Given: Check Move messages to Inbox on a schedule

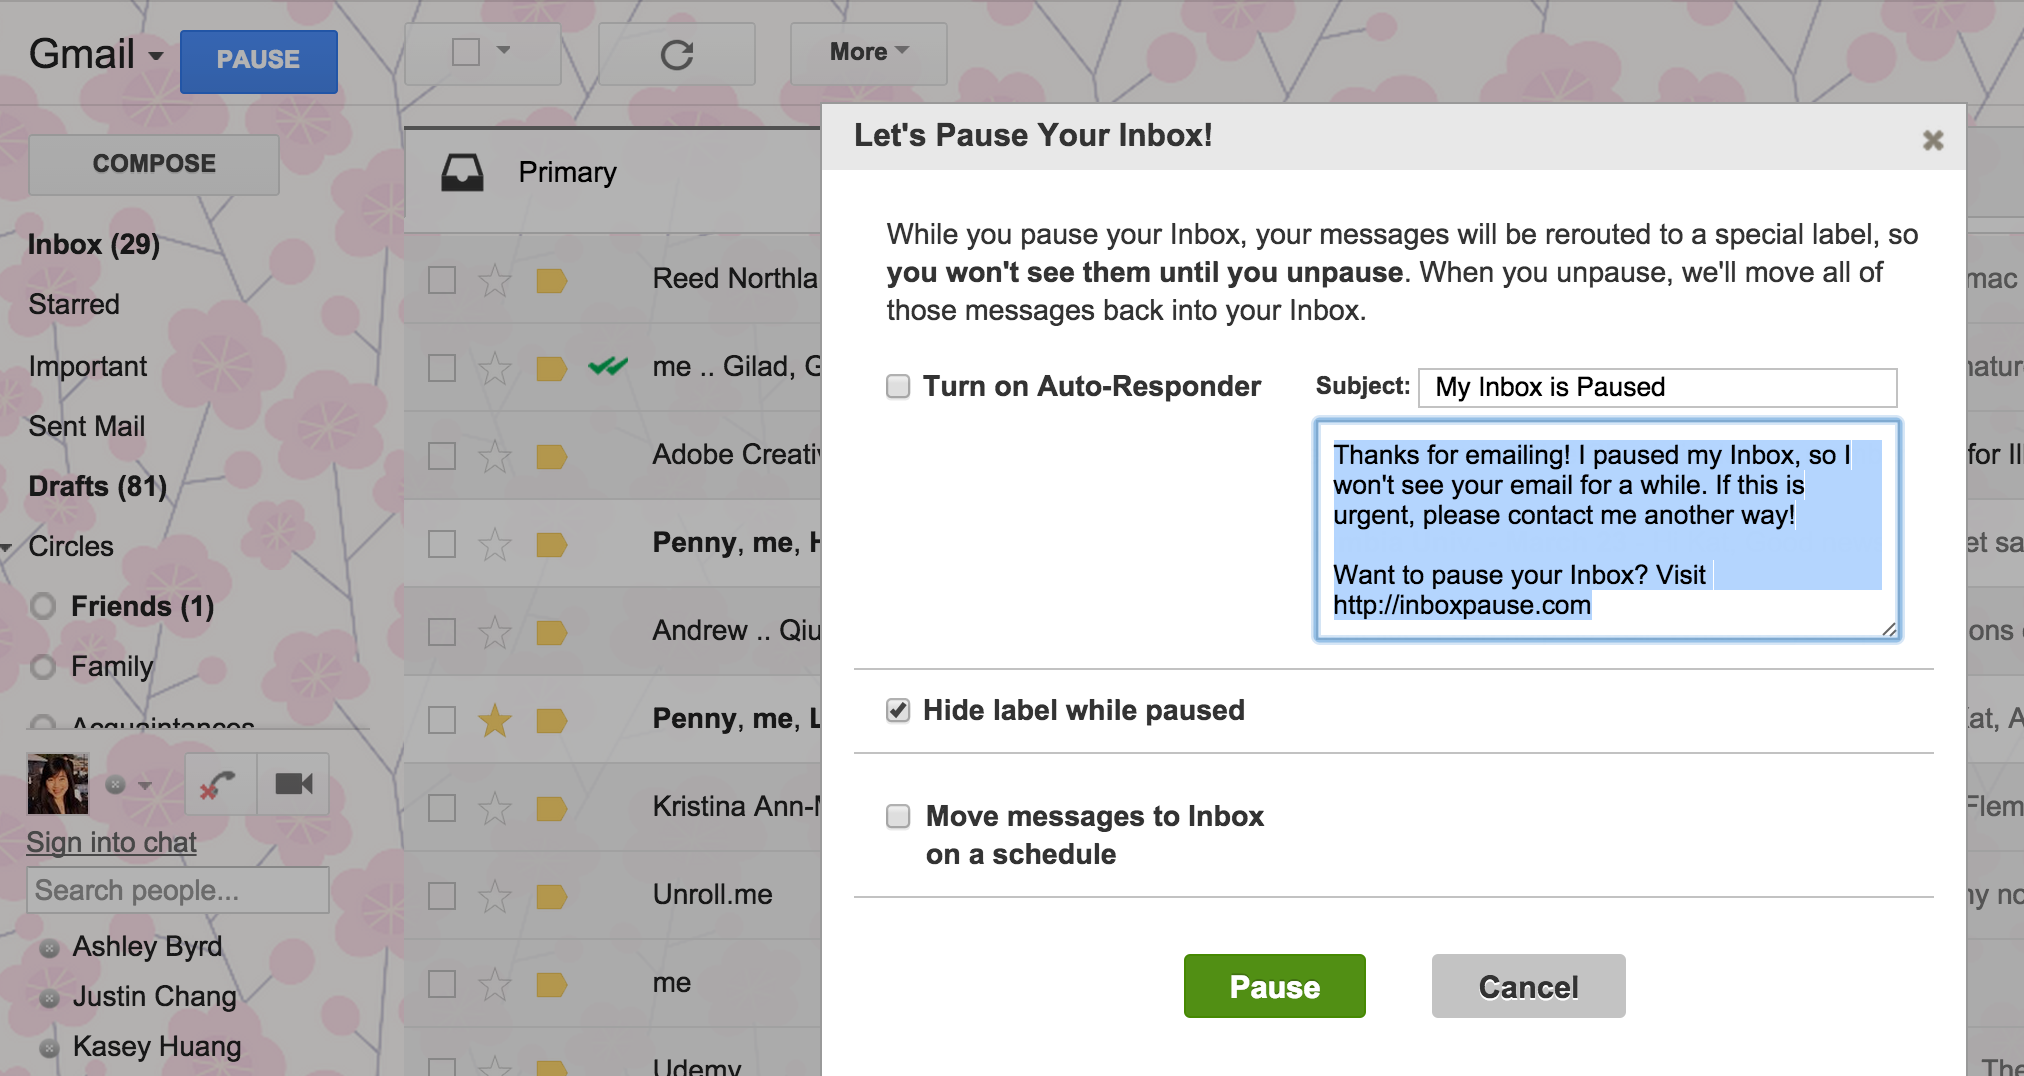Looking at the screenshot, I should click(898, 816).
